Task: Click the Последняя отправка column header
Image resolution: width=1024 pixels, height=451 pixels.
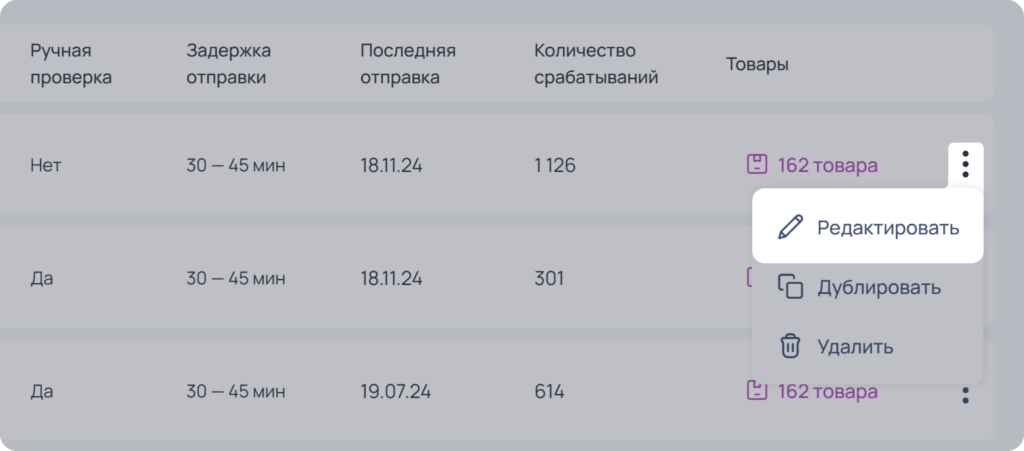Action: 408,64
